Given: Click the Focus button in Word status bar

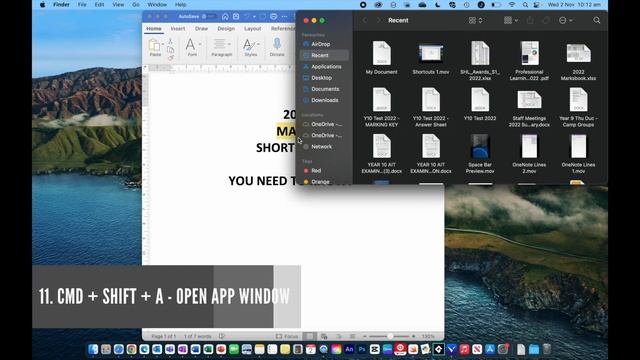Looking at the screenshot, I should (287, 336).
